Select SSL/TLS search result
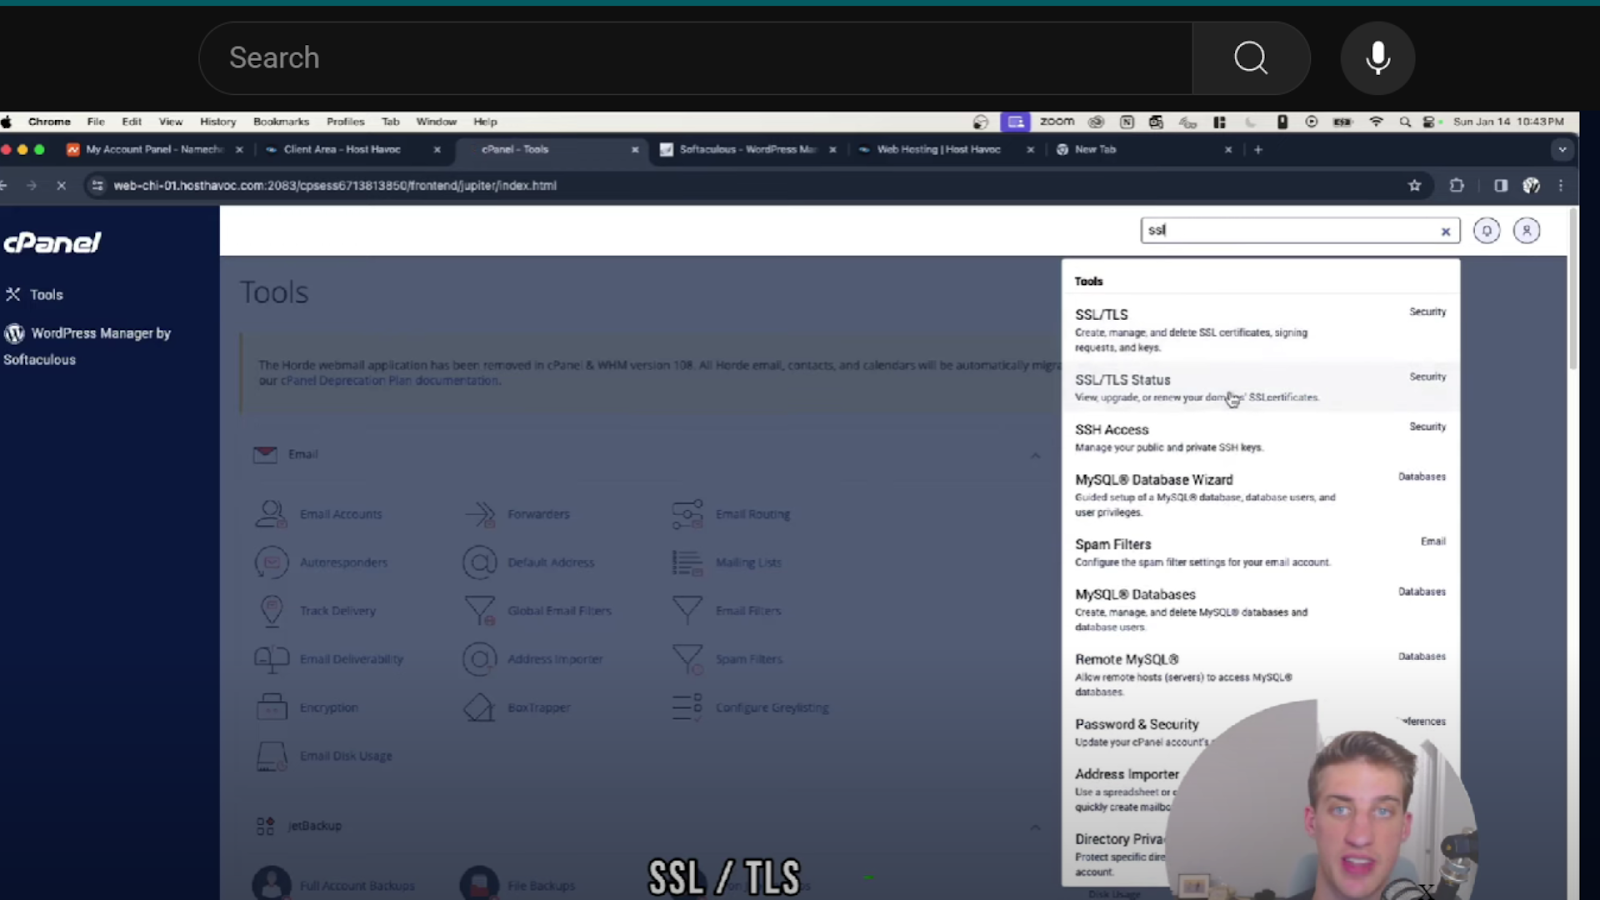This screenshot has height=900, width=1600. (1261, 330)
